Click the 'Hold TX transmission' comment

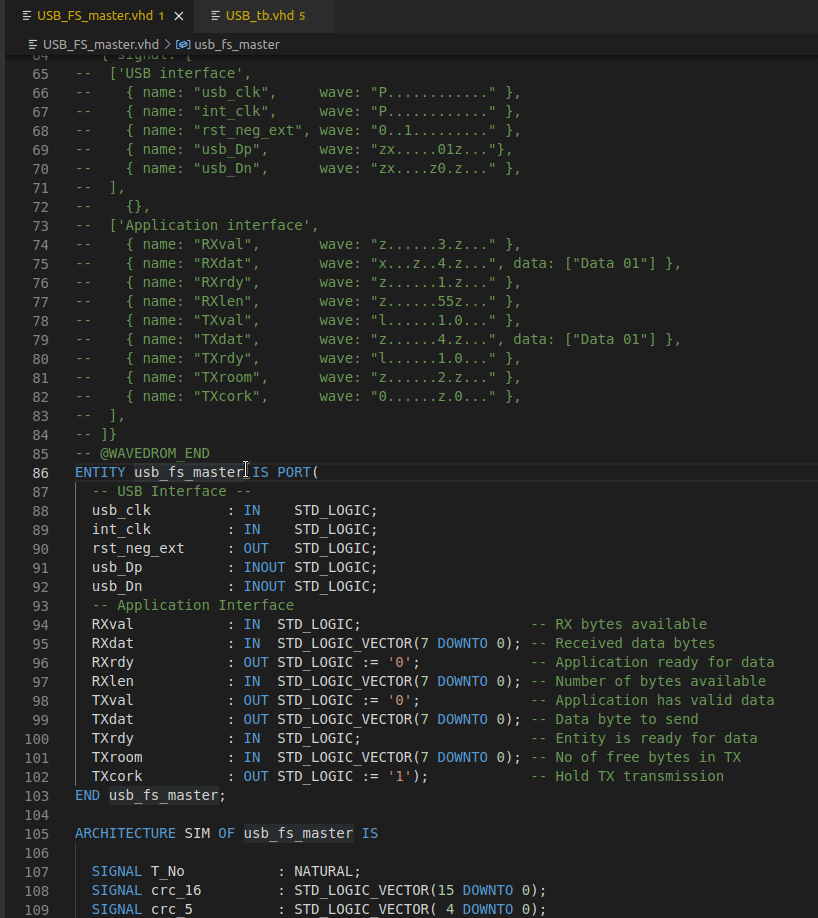(639, 776)
